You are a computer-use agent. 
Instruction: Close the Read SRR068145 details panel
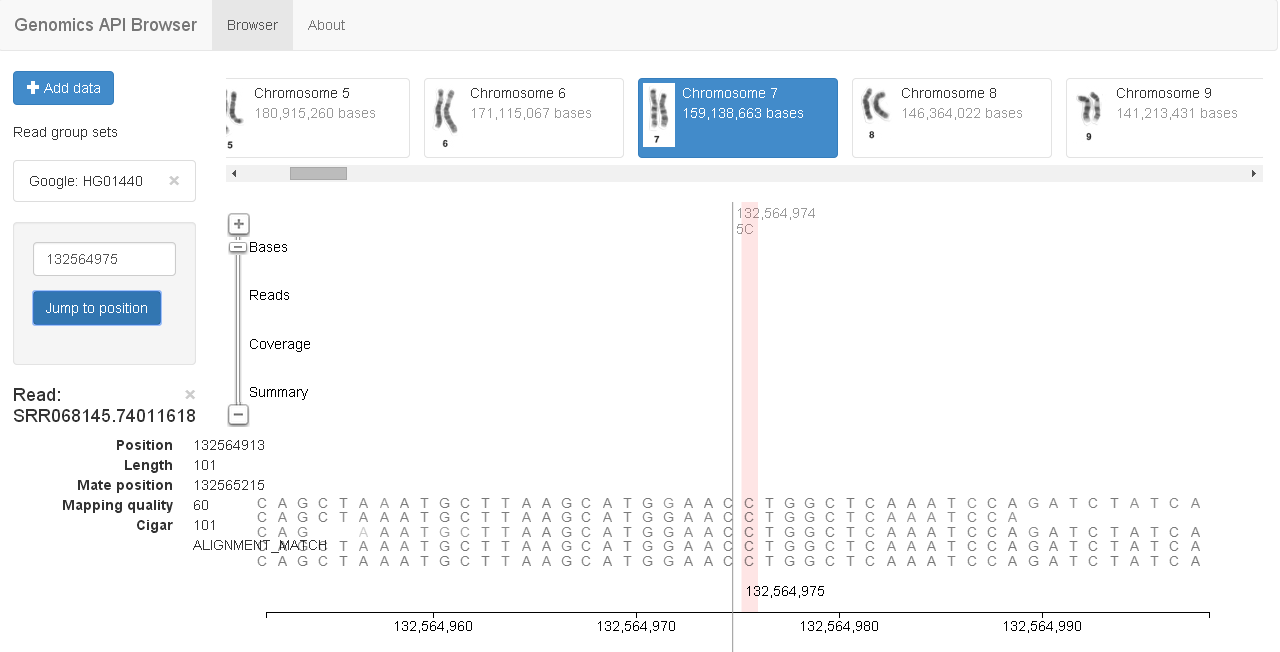point(190,395)
